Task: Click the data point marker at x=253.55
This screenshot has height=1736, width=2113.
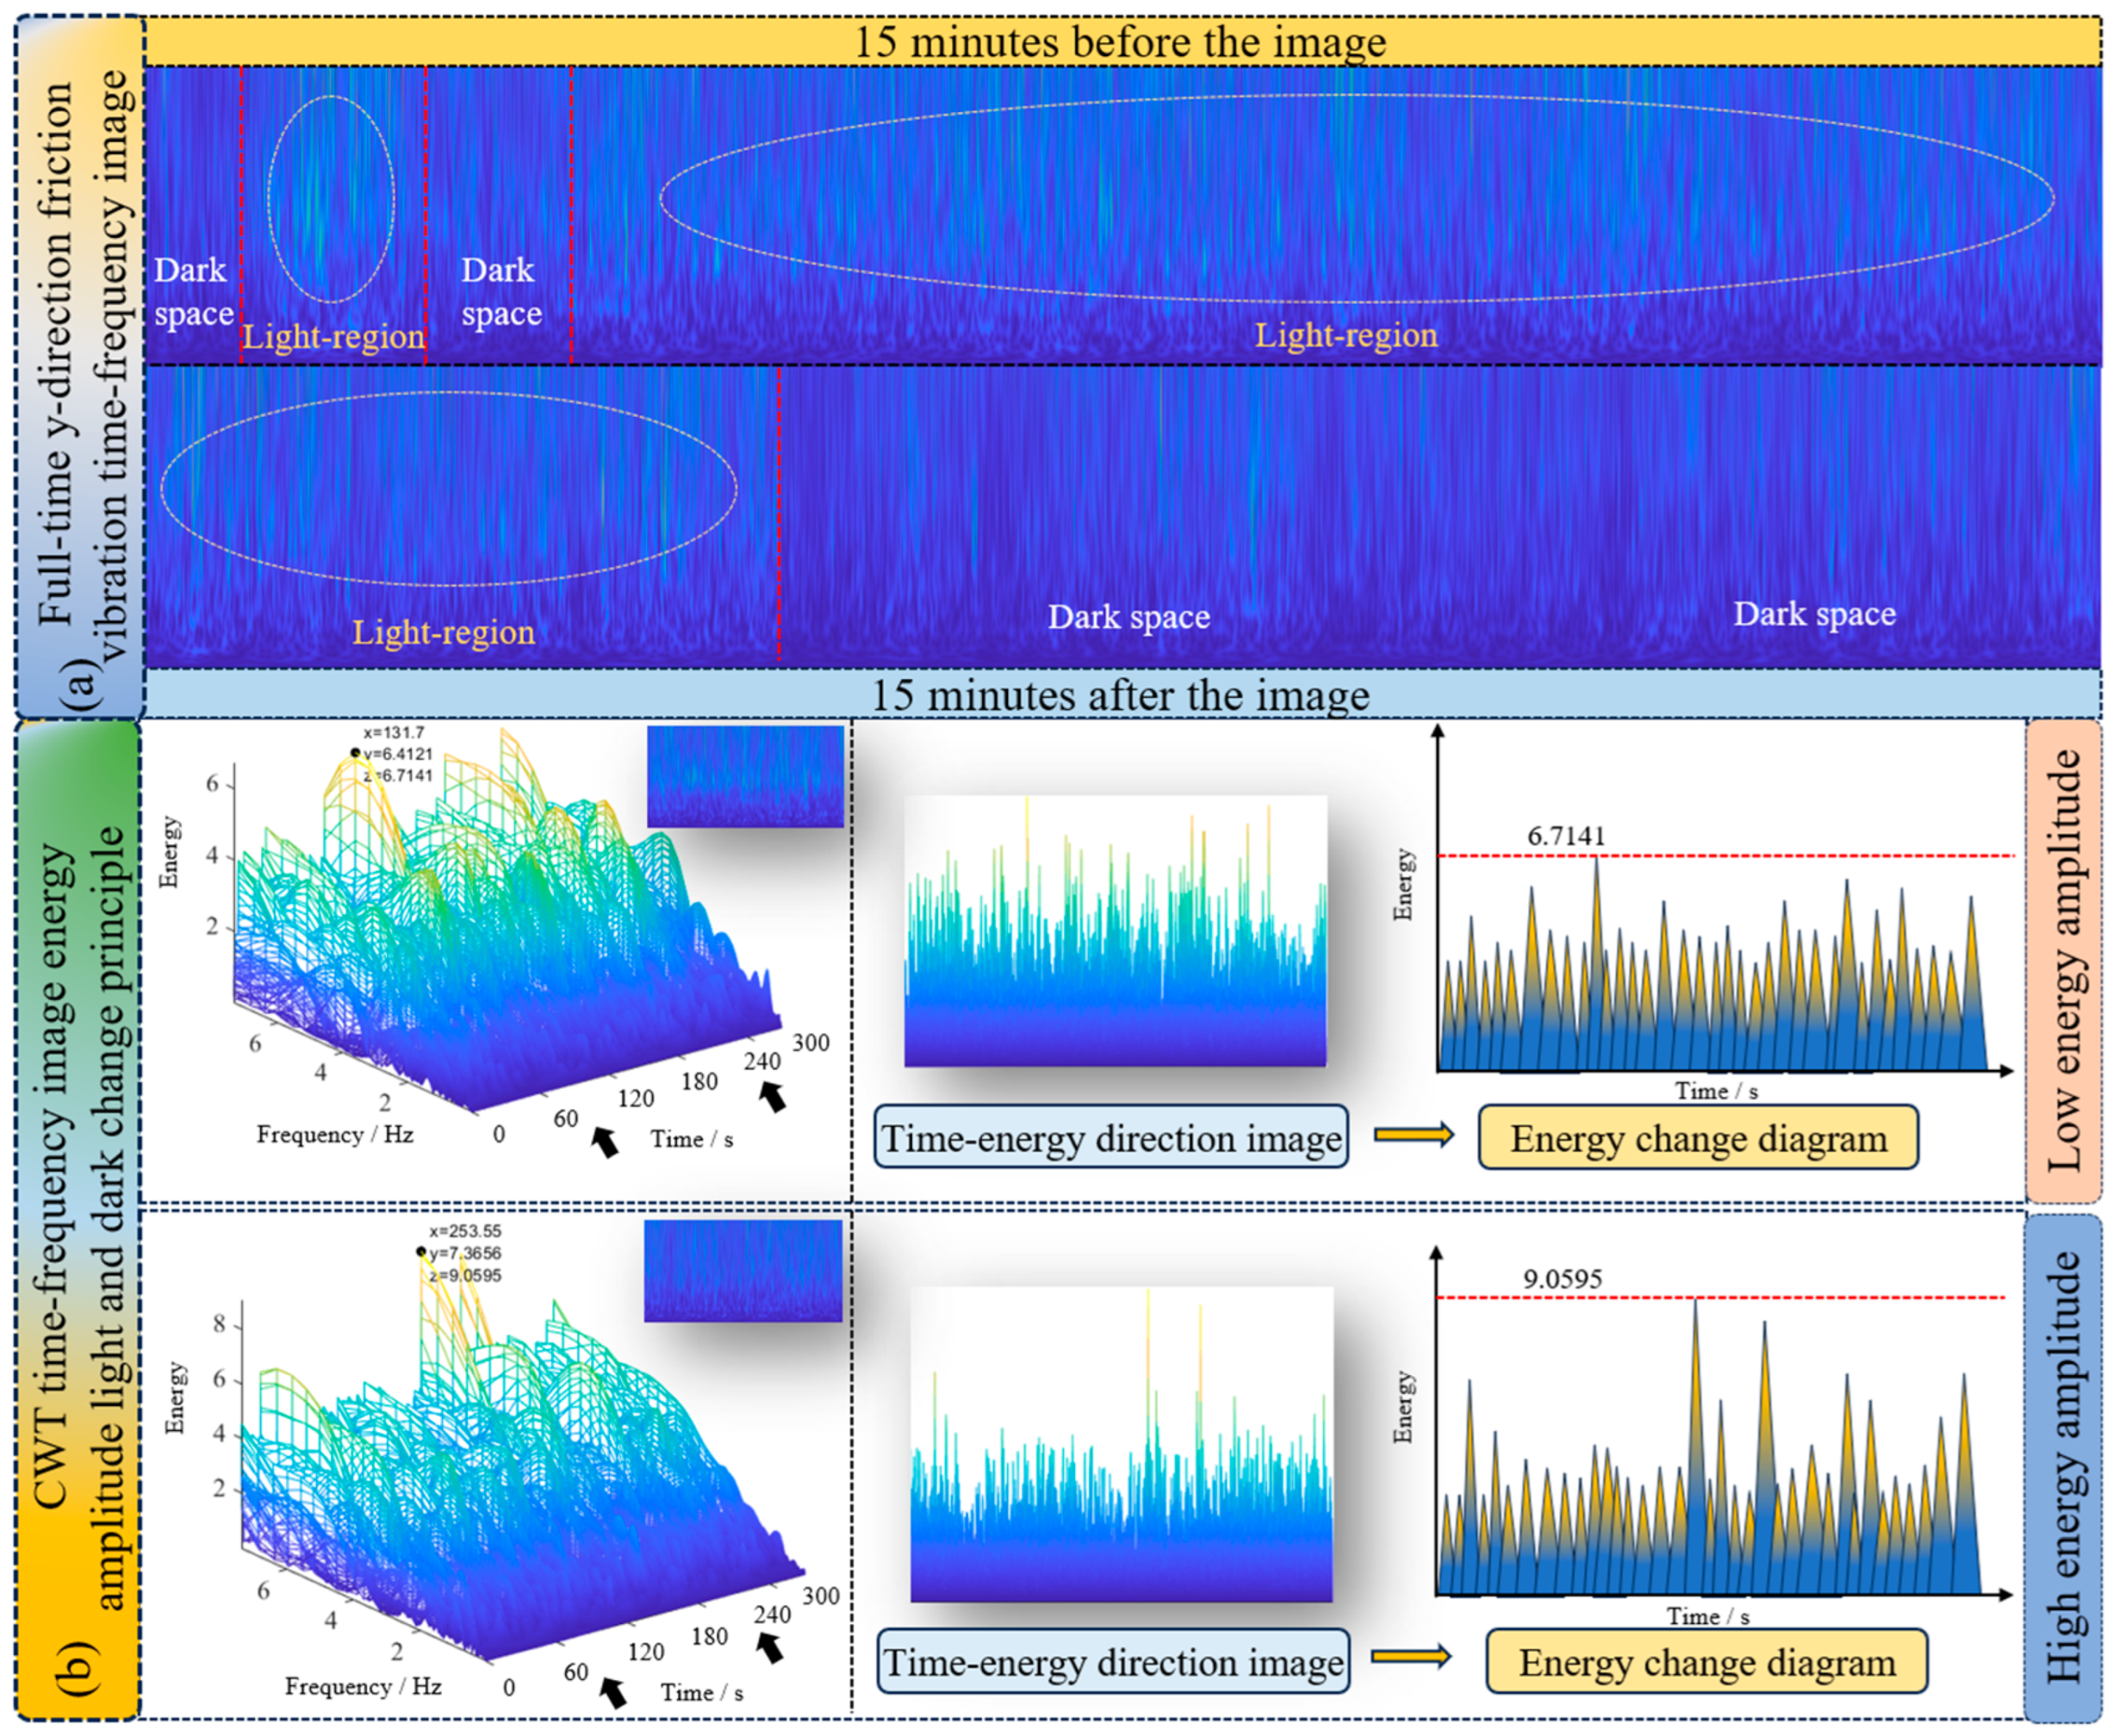Action: pyautogui.click(x=421, y=1252)
